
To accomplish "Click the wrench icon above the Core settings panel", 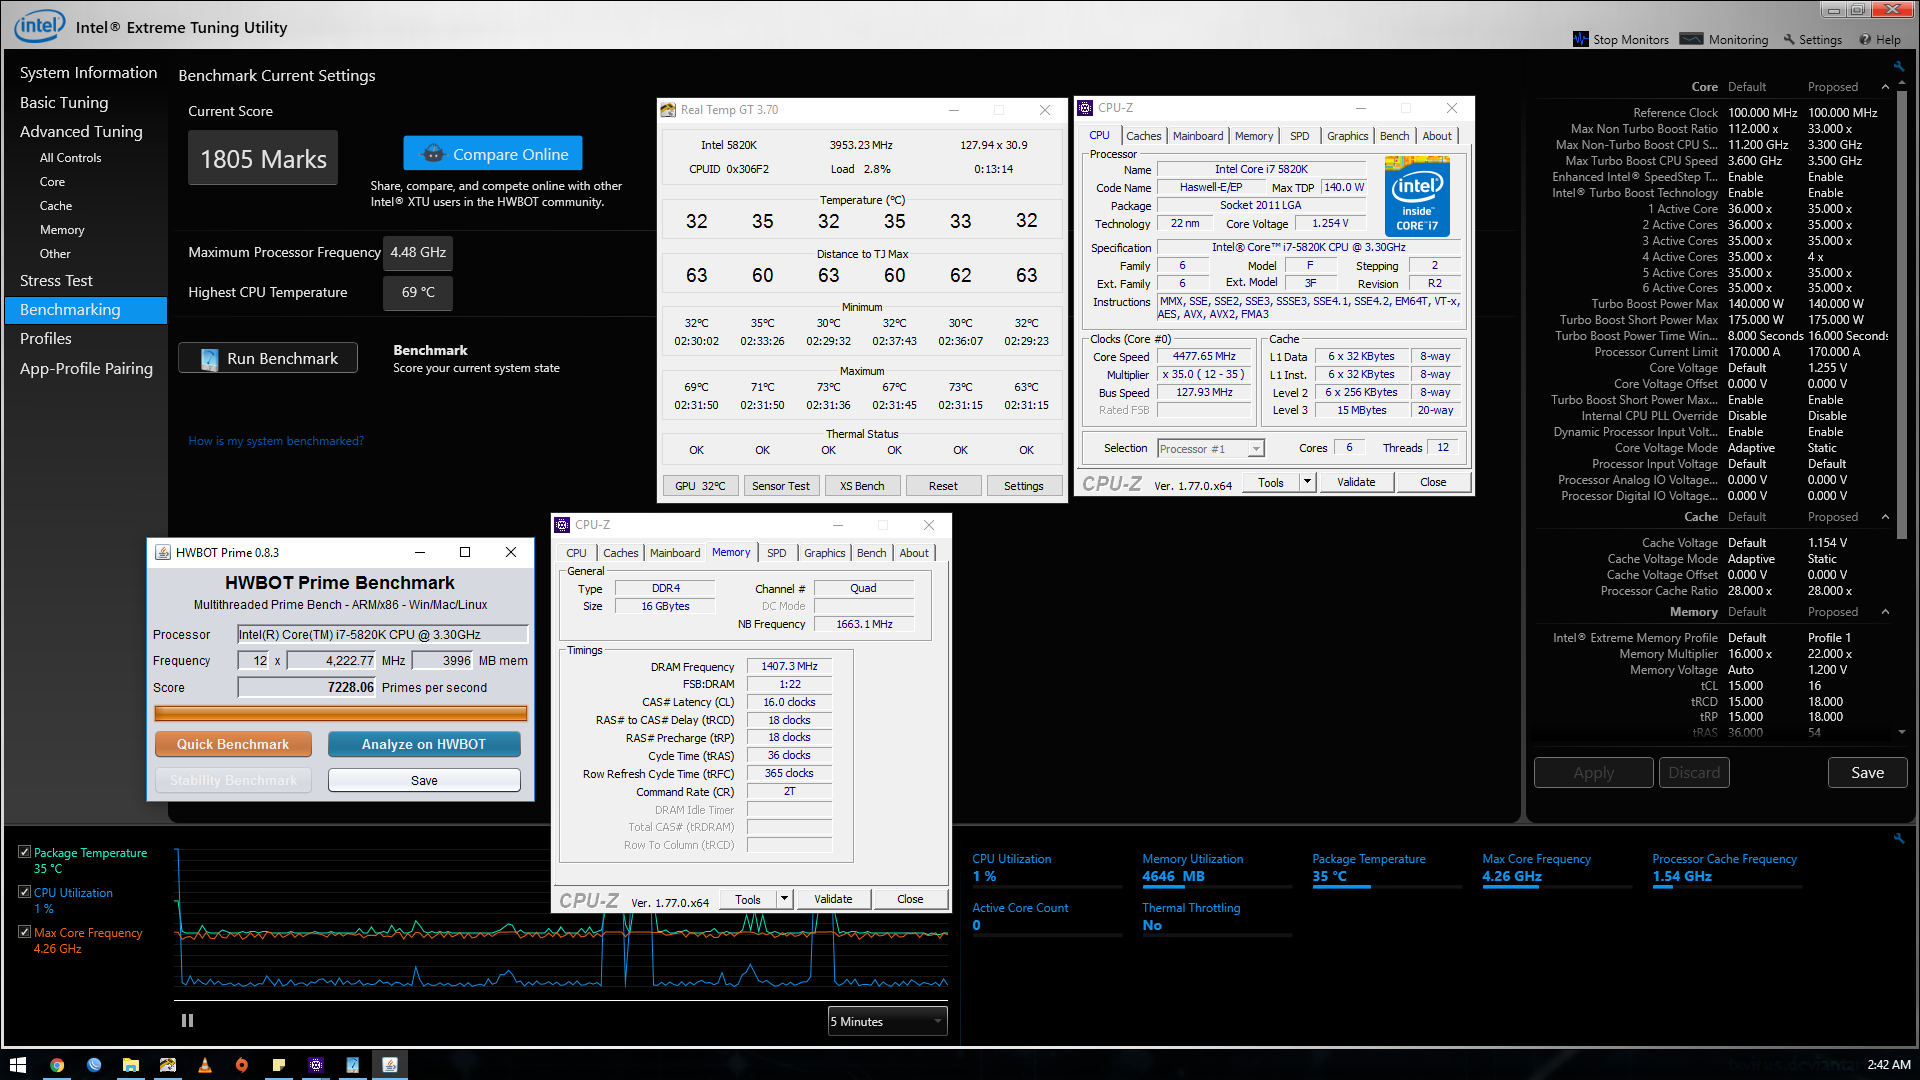I will point(1898,66).
